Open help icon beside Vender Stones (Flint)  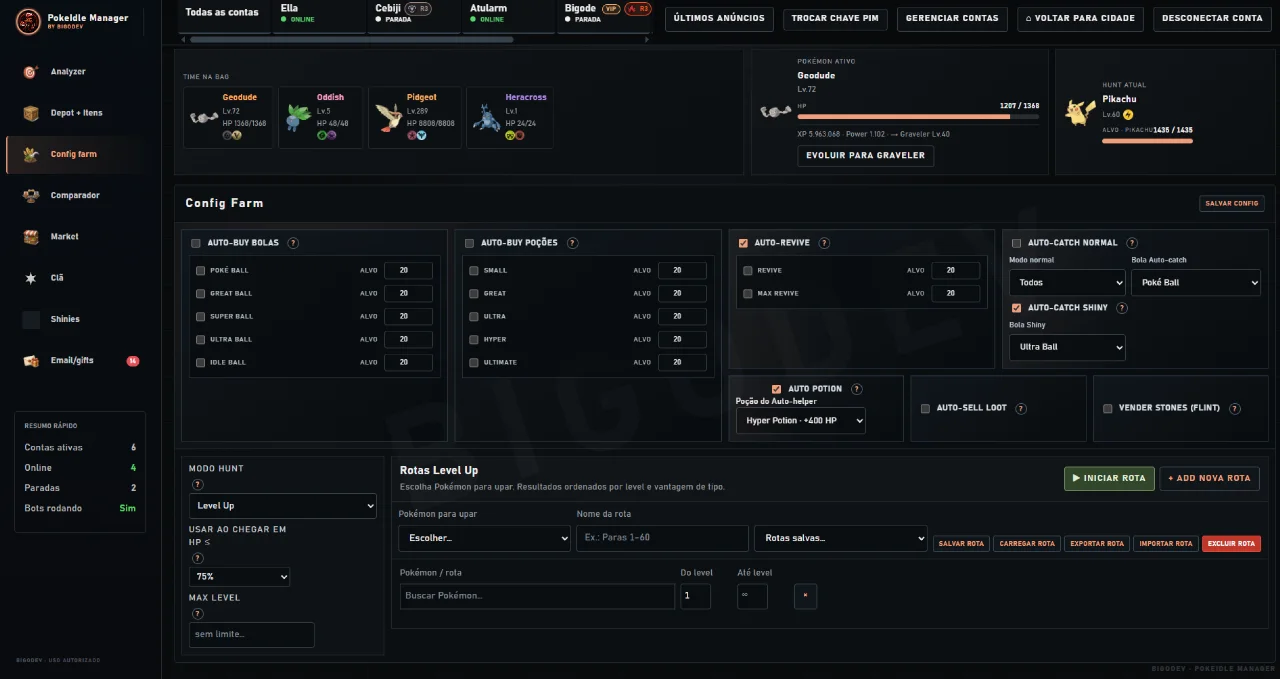click(x=1235, y=408)
